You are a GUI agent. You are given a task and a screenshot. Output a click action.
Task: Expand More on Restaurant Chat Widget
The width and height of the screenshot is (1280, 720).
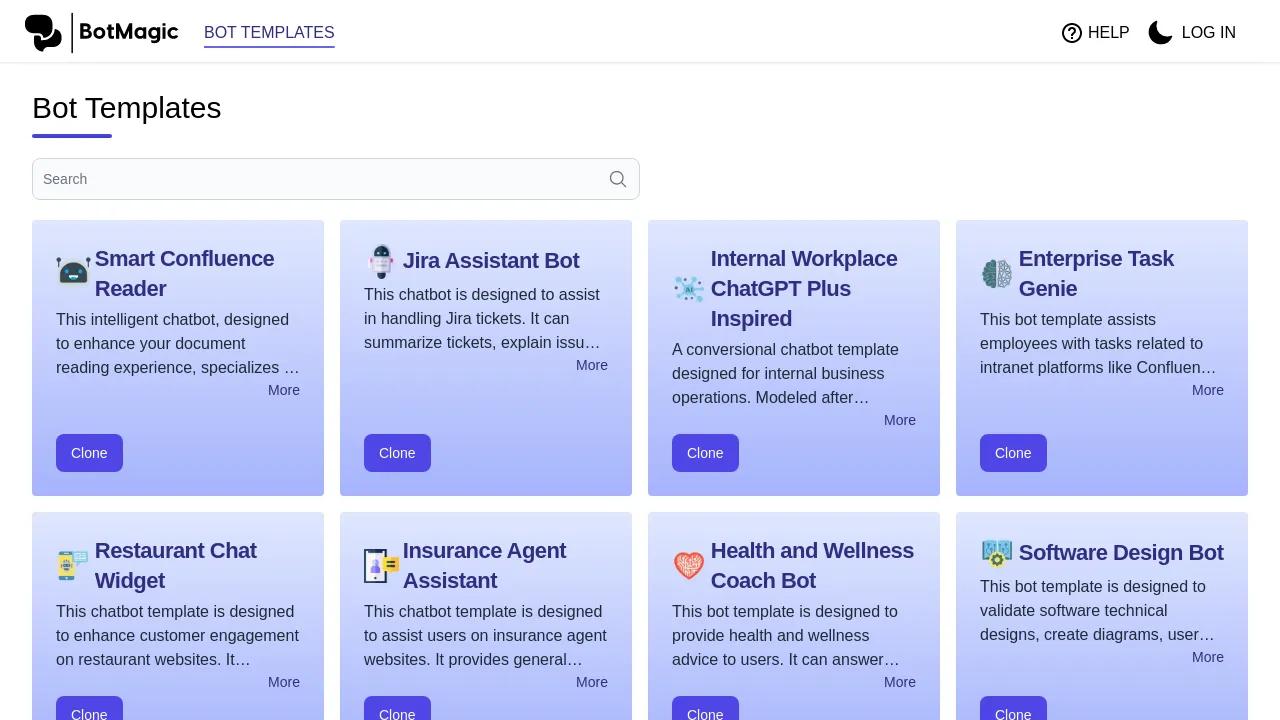(x=284, y=682)
